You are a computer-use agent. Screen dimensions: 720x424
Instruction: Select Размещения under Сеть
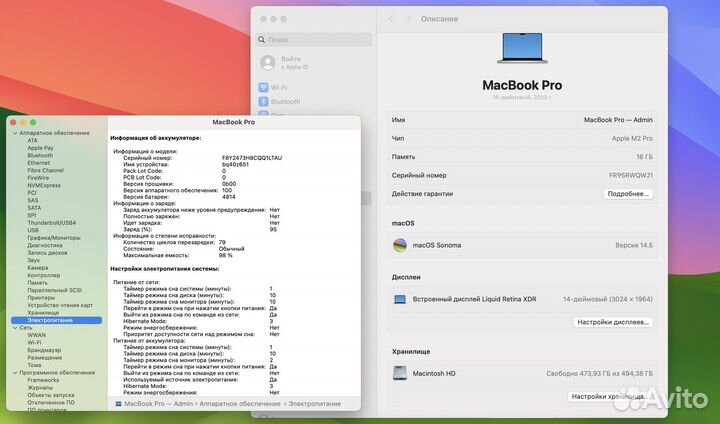point(44,358)
